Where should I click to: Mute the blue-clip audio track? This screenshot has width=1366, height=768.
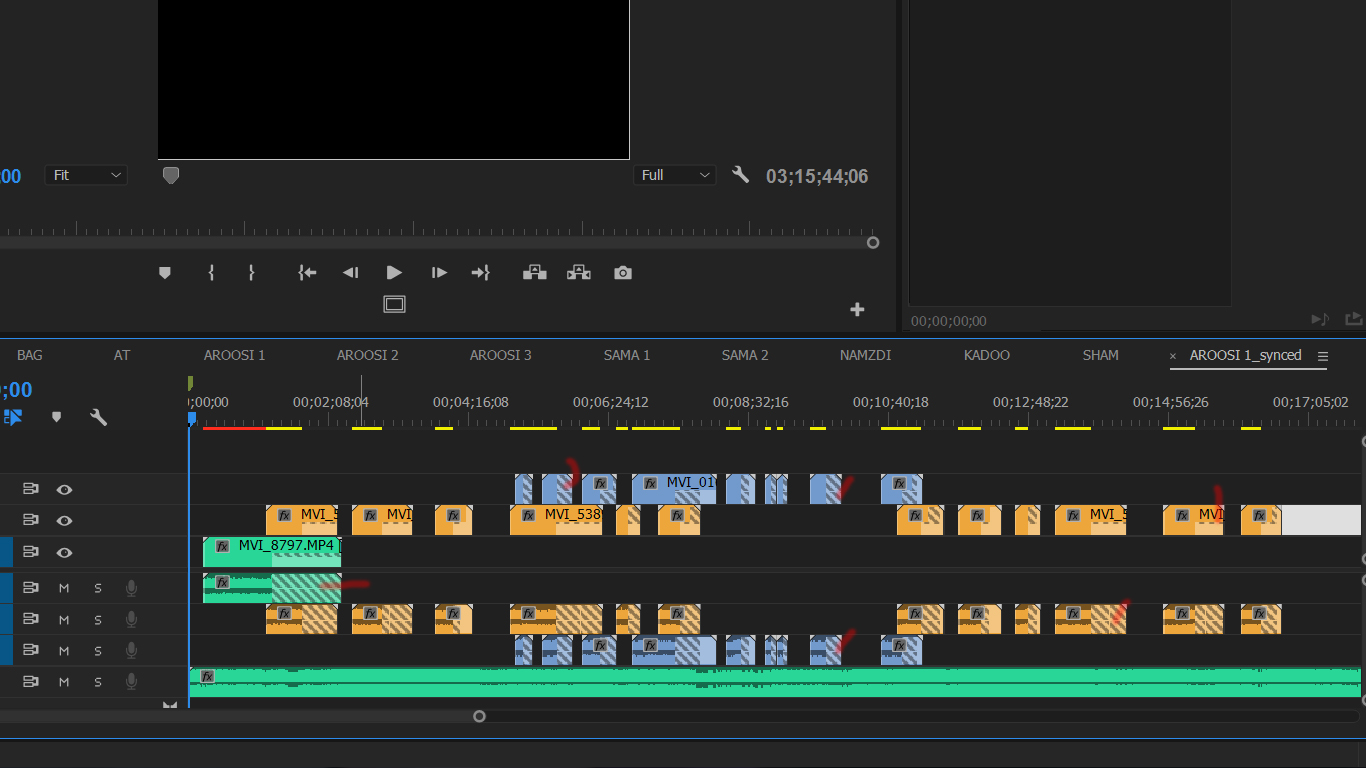[64, 650]
